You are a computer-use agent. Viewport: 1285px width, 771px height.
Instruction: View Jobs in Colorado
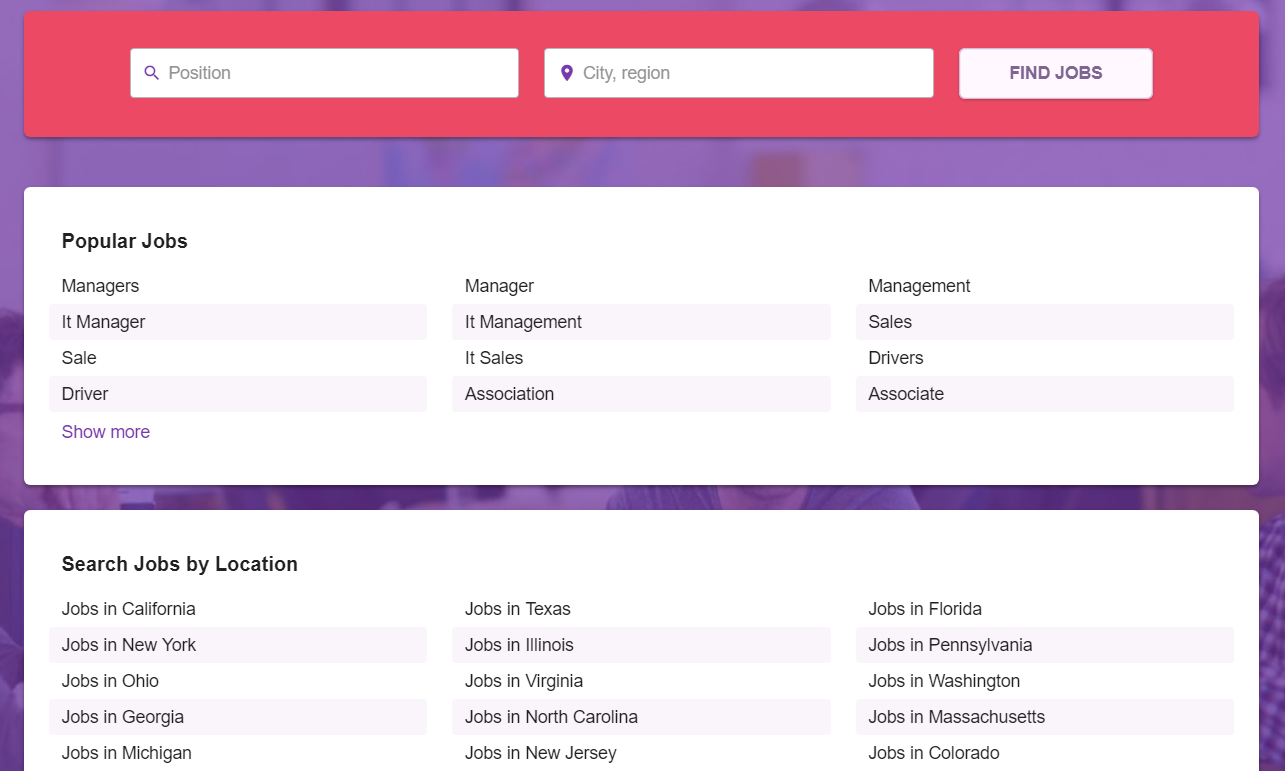[934, 752]
